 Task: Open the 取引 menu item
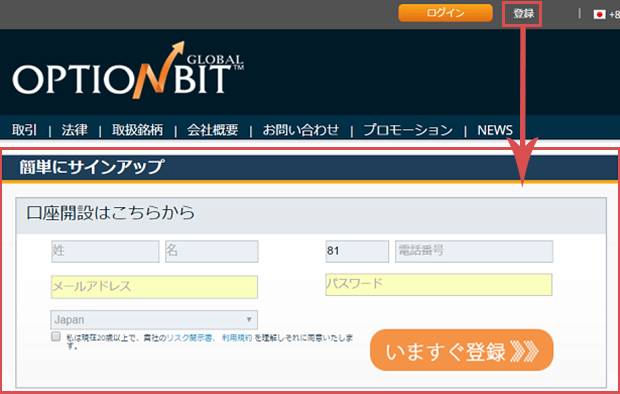click(x=25, y=130)
